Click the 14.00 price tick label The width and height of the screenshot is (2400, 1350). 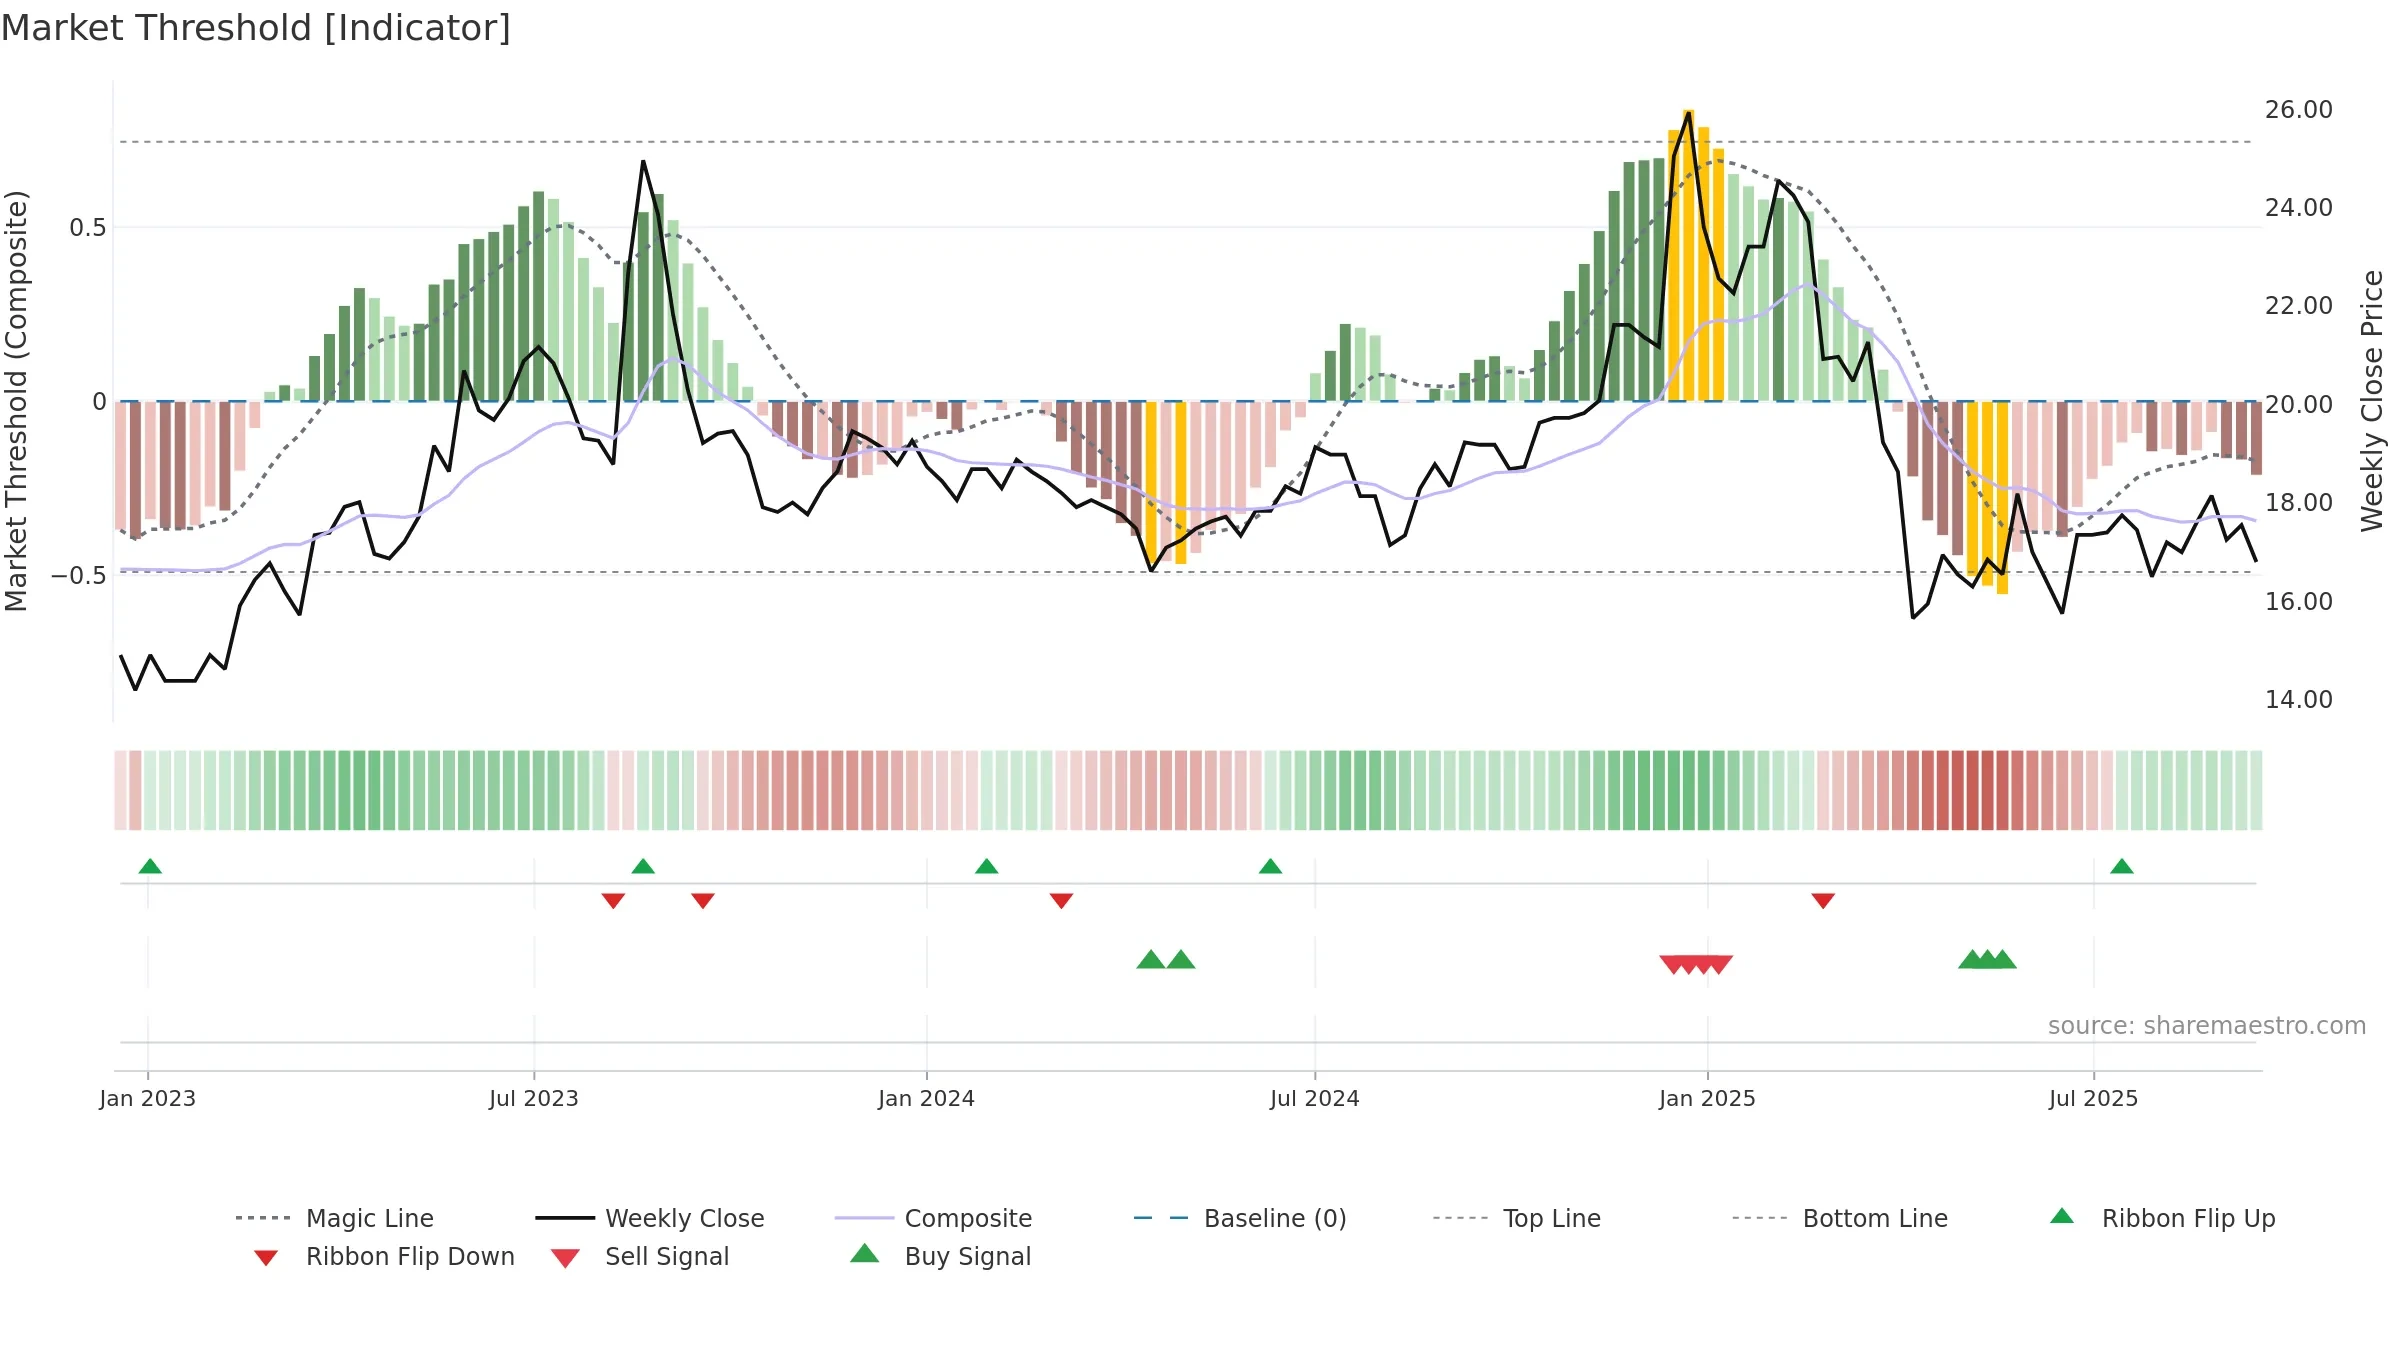pyautogui.click(x=2299, y=700)
